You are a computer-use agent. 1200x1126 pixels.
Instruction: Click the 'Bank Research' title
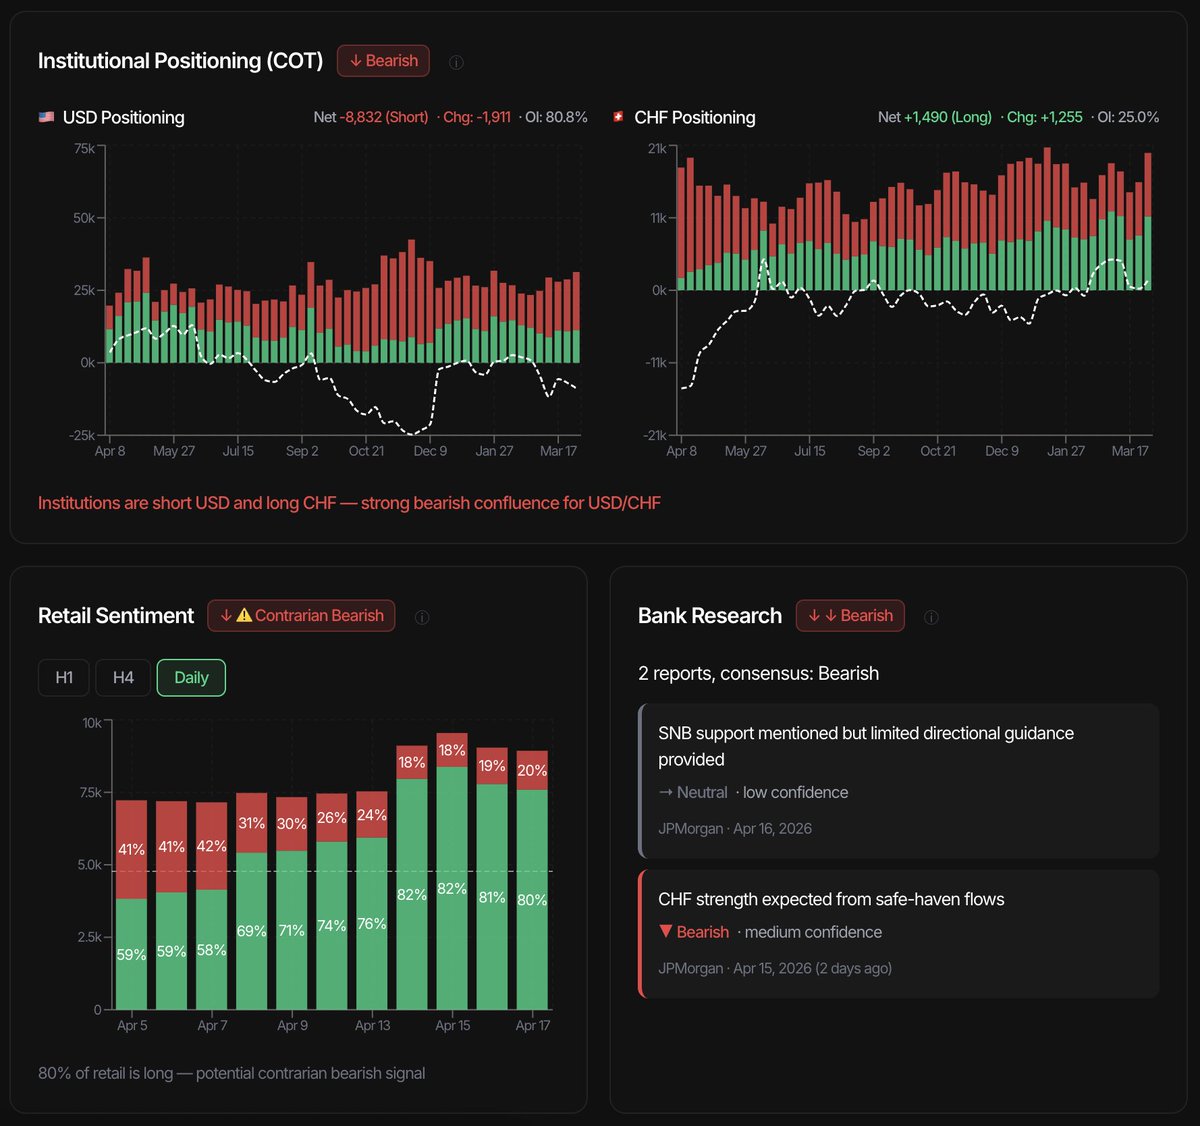tap(710, 616)
